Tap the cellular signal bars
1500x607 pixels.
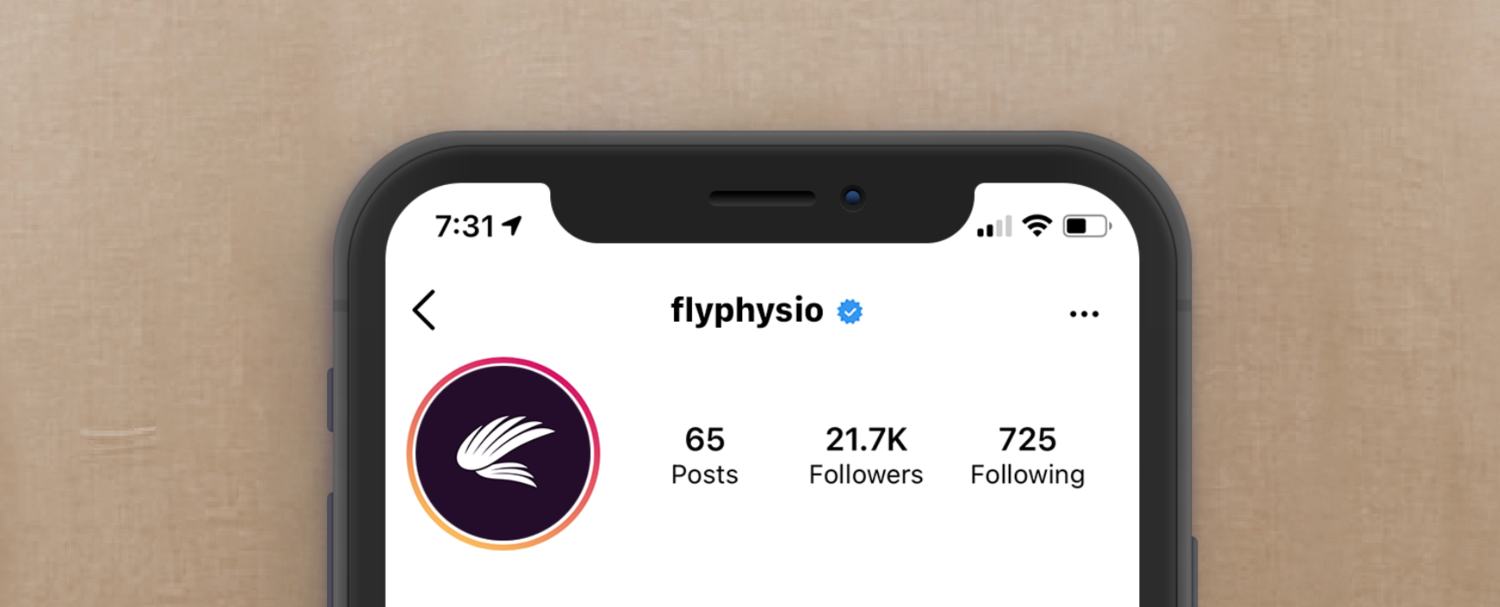tap(994, 227)
